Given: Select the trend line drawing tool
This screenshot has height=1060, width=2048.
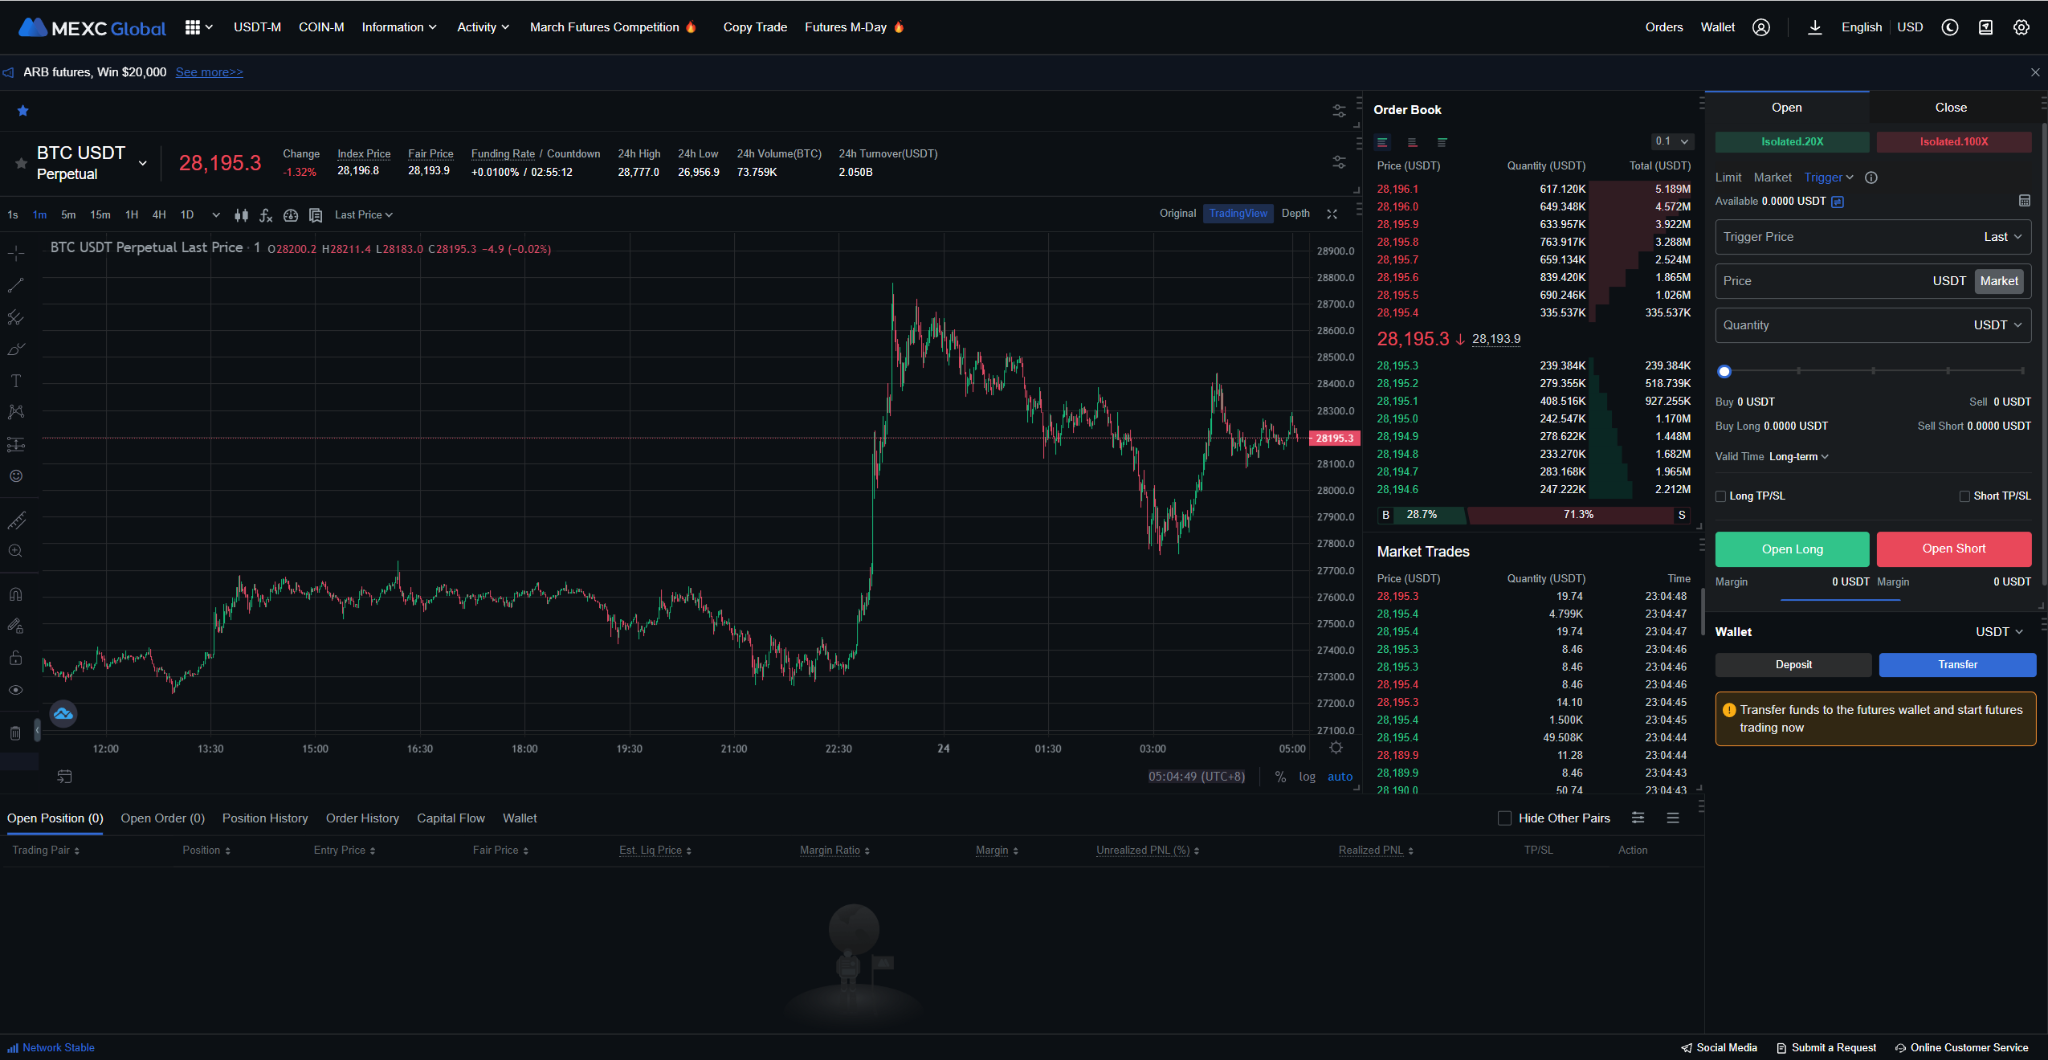Looking at the screenshot, I should pyautogui.click(x=16, y=286).
